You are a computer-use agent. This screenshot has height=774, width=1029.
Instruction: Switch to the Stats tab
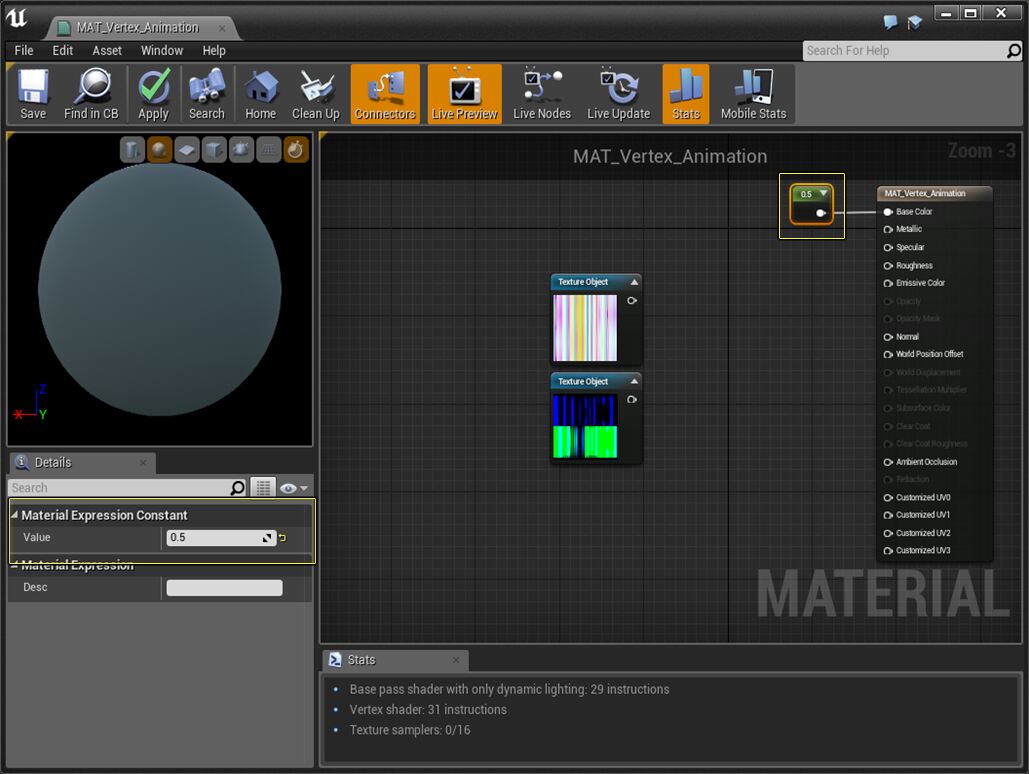[x=394, y=659]
